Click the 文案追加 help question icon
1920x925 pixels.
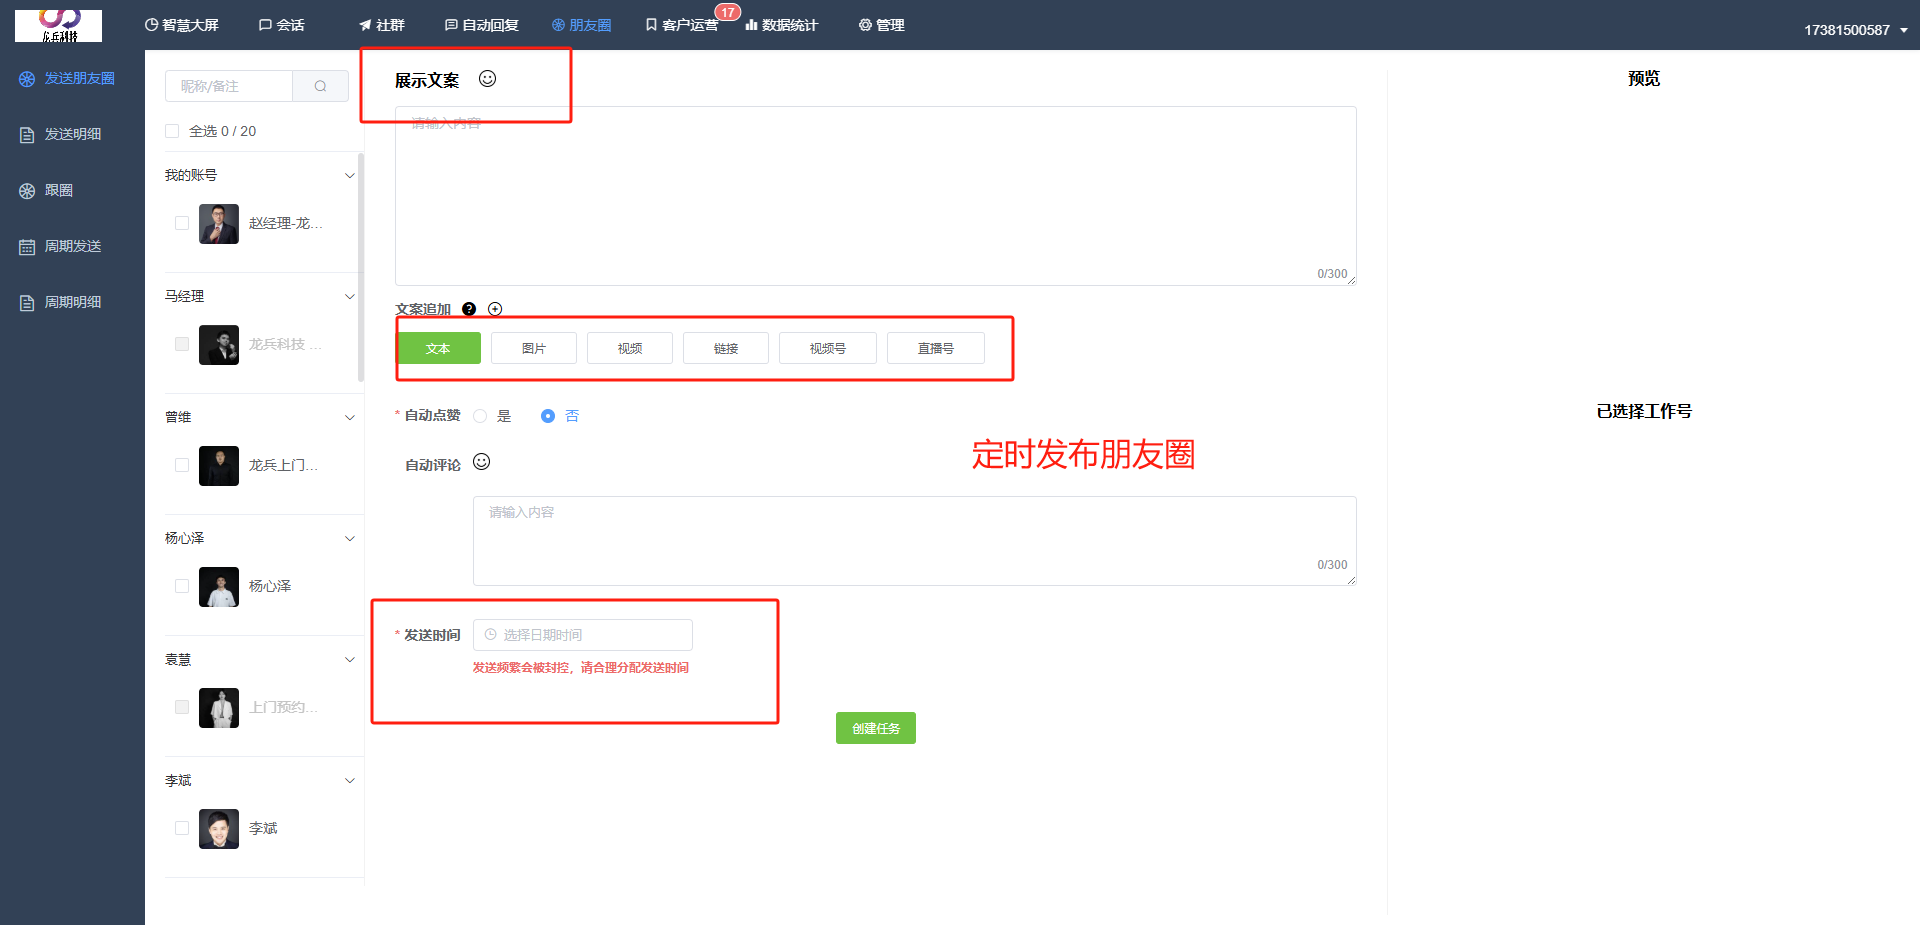tap(469, 309)
